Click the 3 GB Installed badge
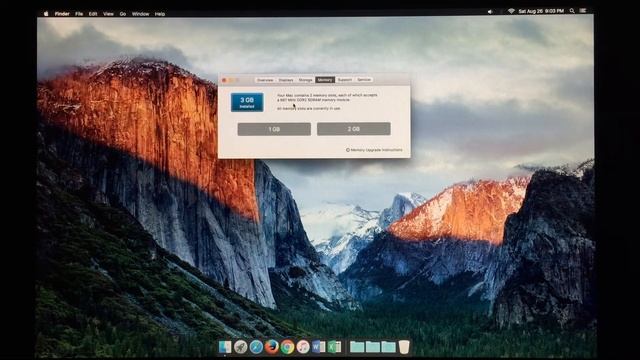The image size is (640, 360). tap(247, 102)
